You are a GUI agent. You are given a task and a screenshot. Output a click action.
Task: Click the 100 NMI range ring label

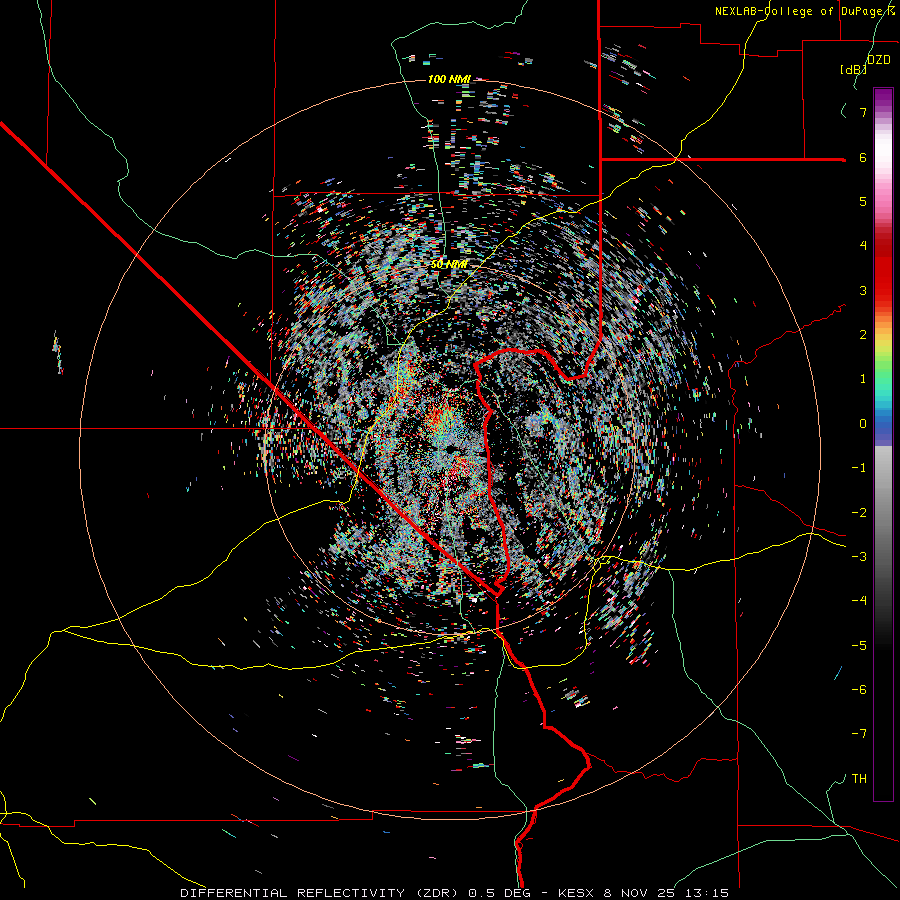click(x=449, y=79)
